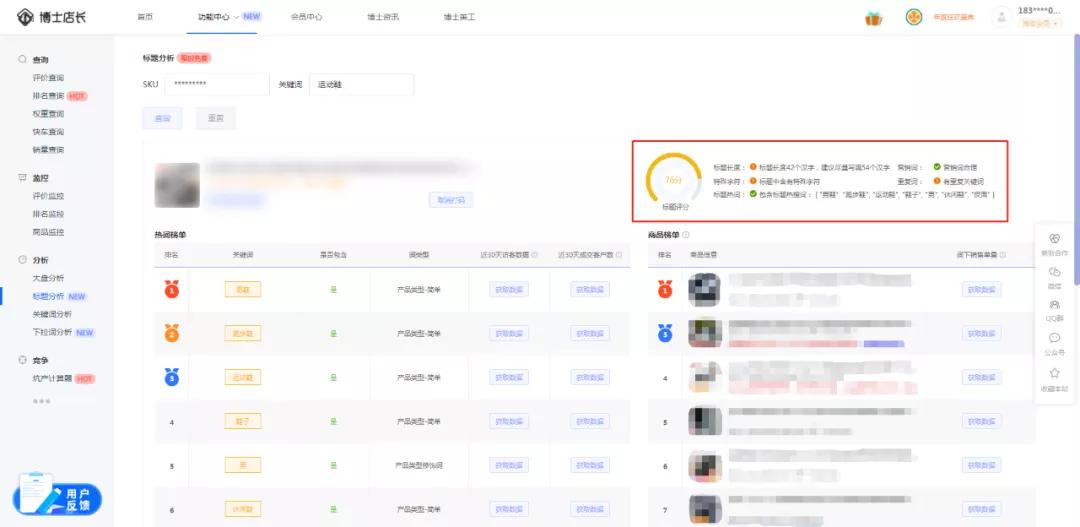Open 权重查询 in sidebar
The image size is (1080, 527).
pyautogui.click(x=48, y=114)
